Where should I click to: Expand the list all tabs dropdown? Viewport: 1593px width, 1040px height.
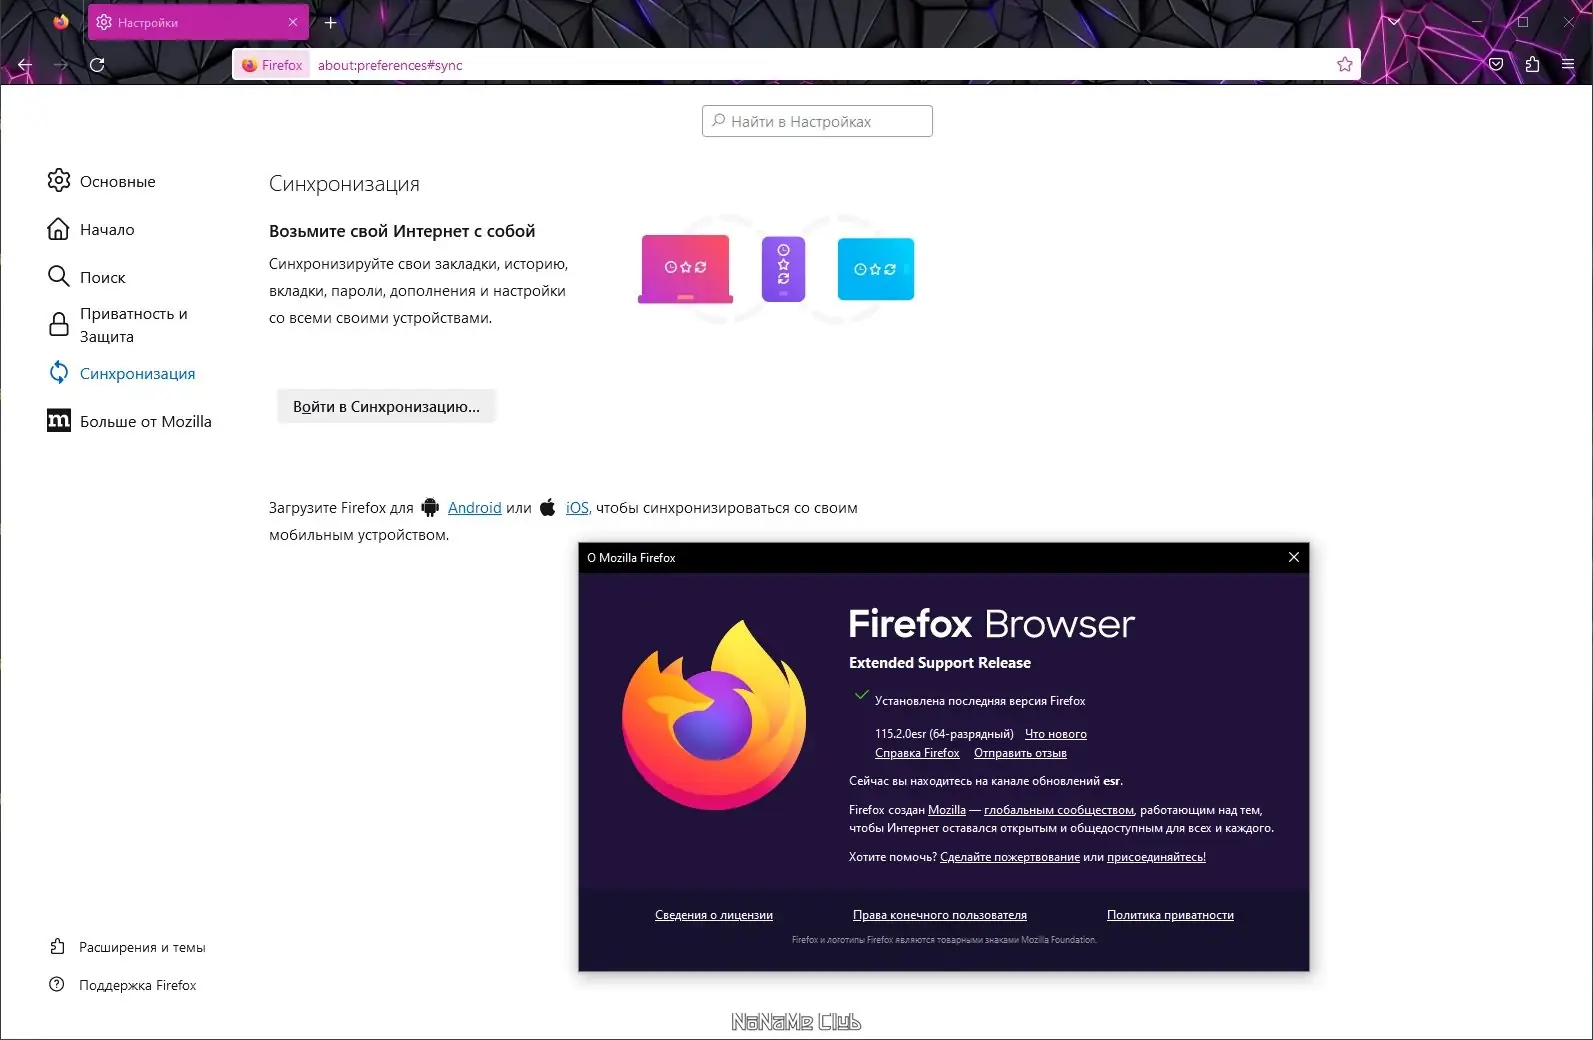coord(1394,21)
